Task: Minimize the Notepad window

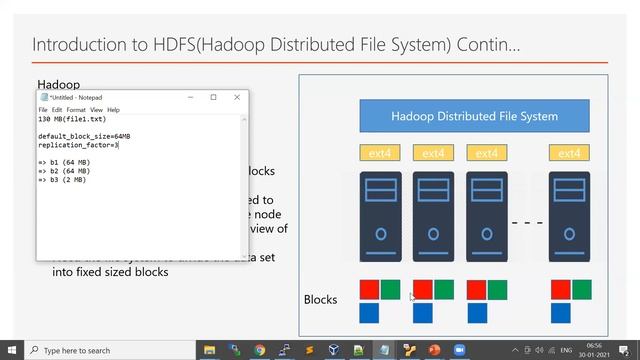Action: [190, 98]
